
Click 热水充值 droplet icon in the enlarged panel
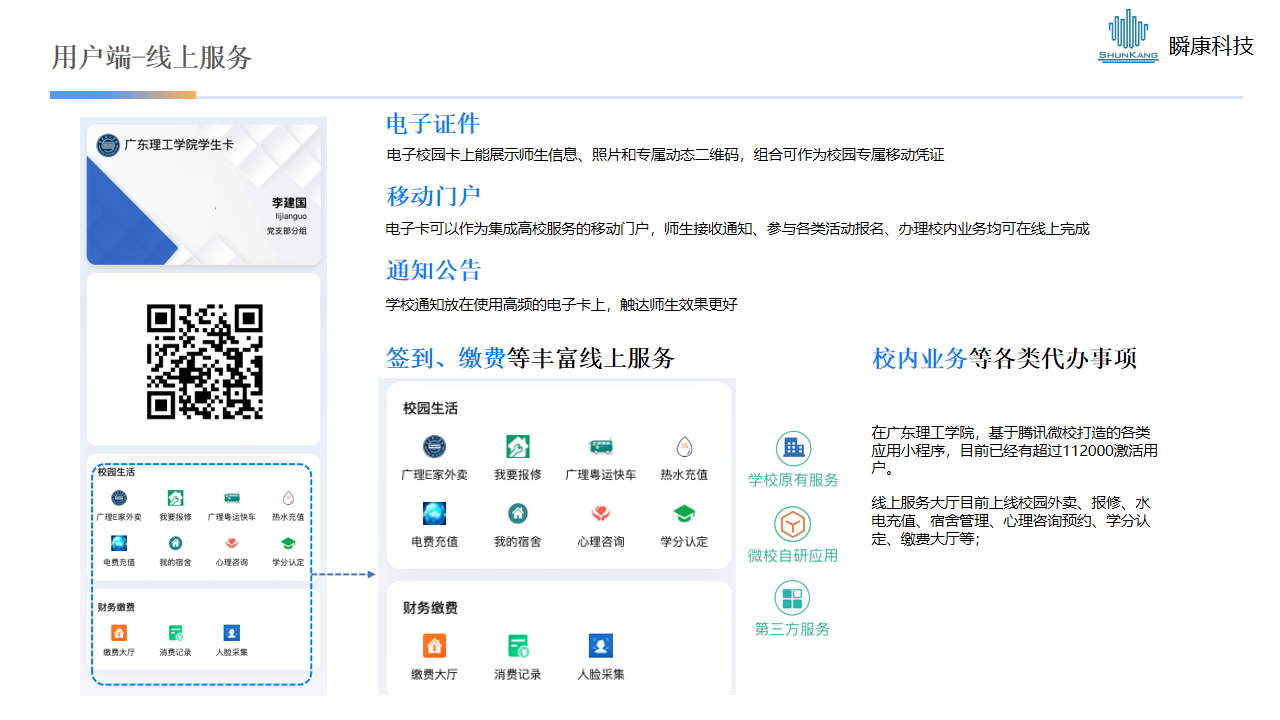(x=684, y=447)
